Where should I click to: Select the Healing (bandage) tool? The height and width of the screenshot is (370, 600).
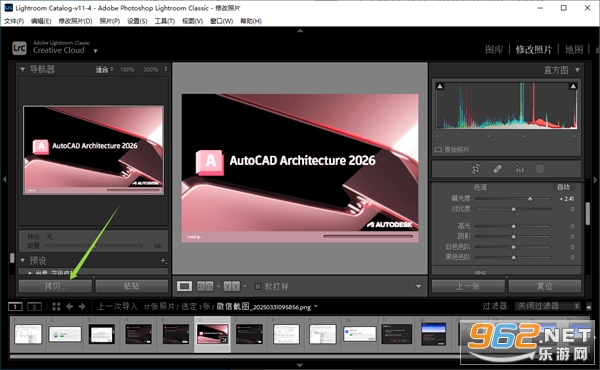[497, 169]
